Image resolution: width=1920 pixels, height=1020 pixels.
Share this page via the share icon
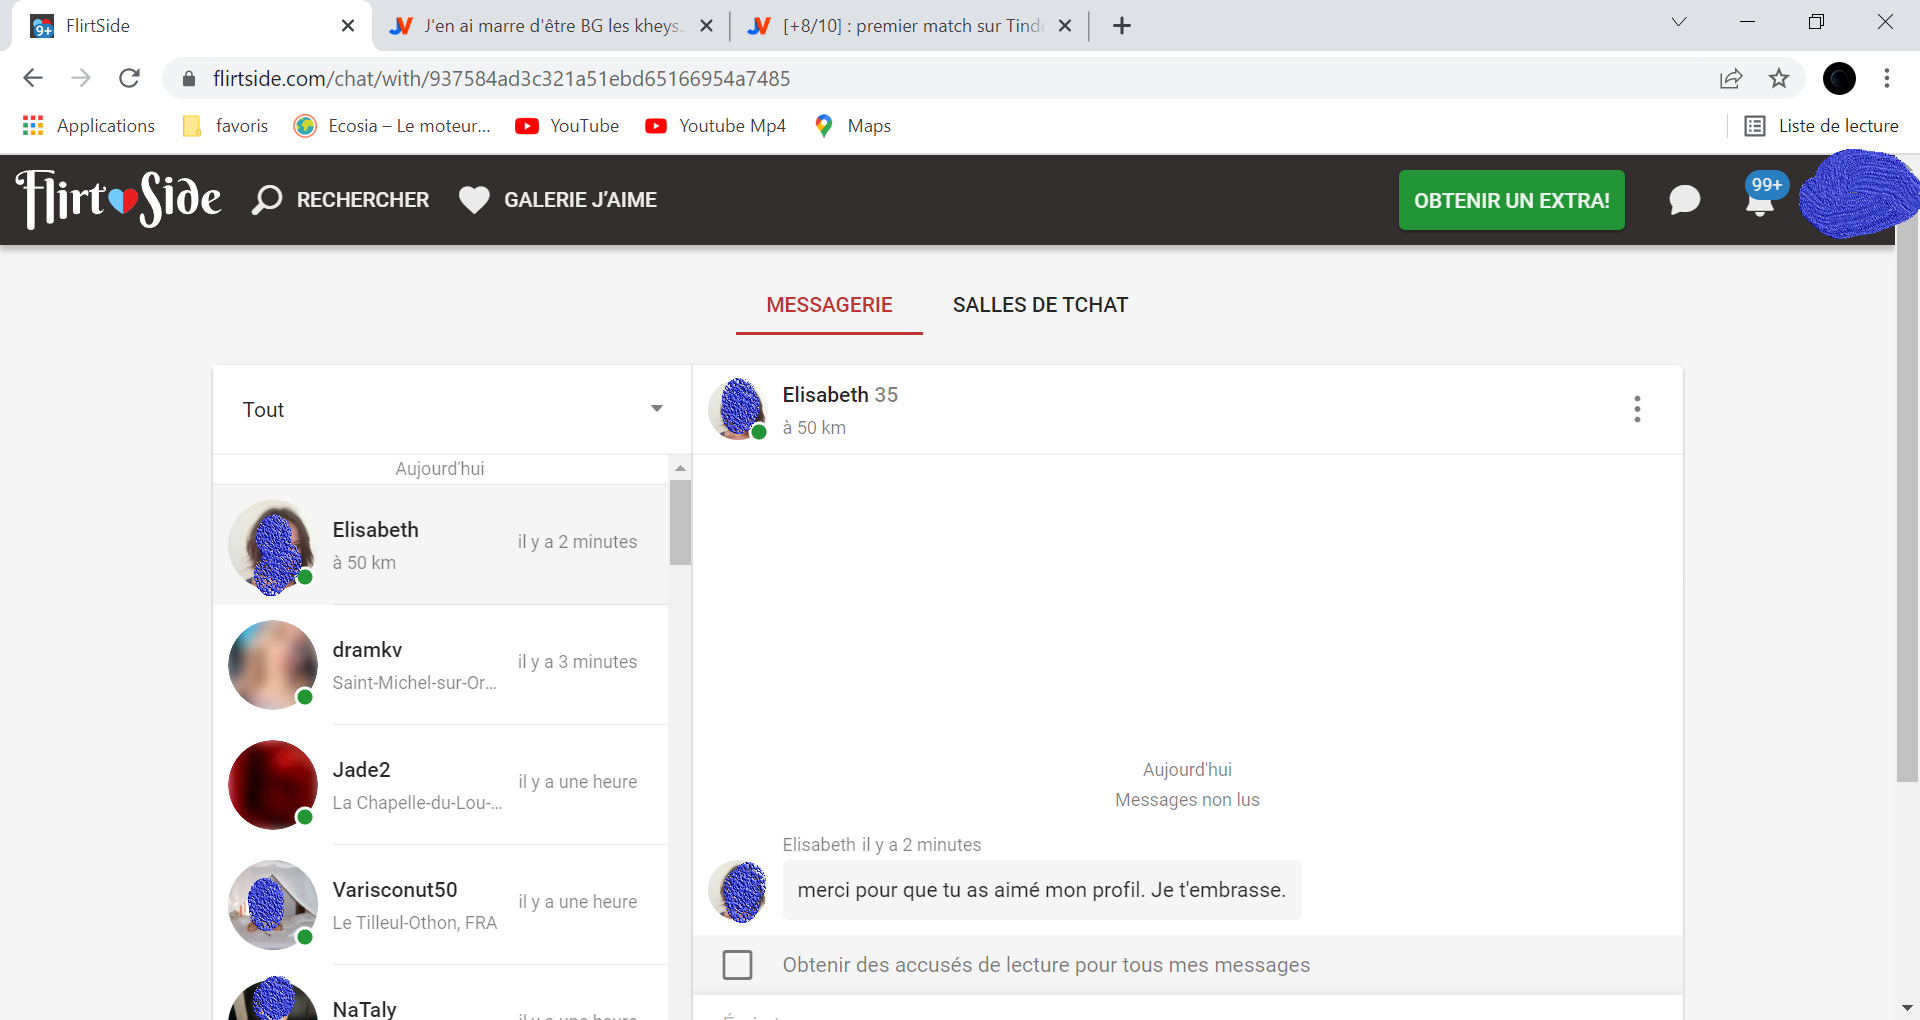coord(1731,78)
